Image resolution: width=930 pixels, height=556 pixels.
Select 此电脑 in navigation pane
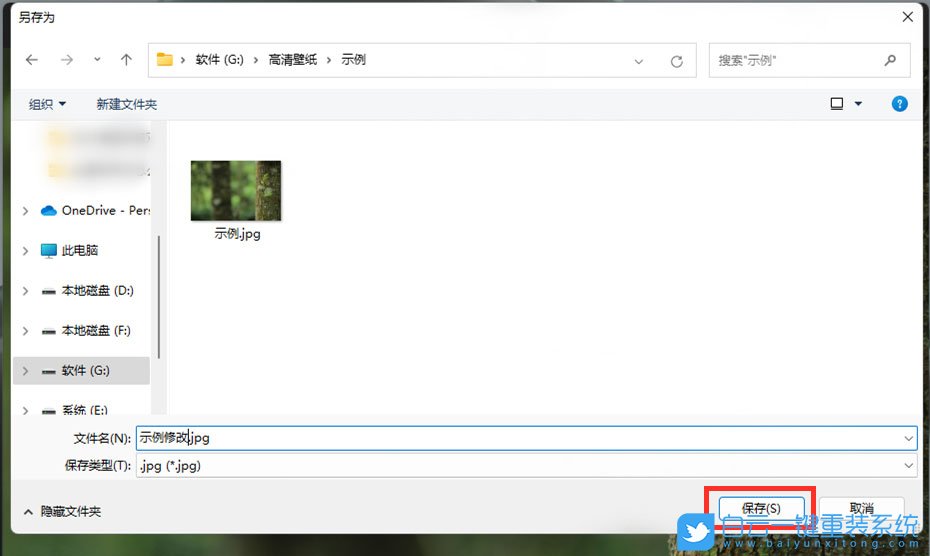80,250
